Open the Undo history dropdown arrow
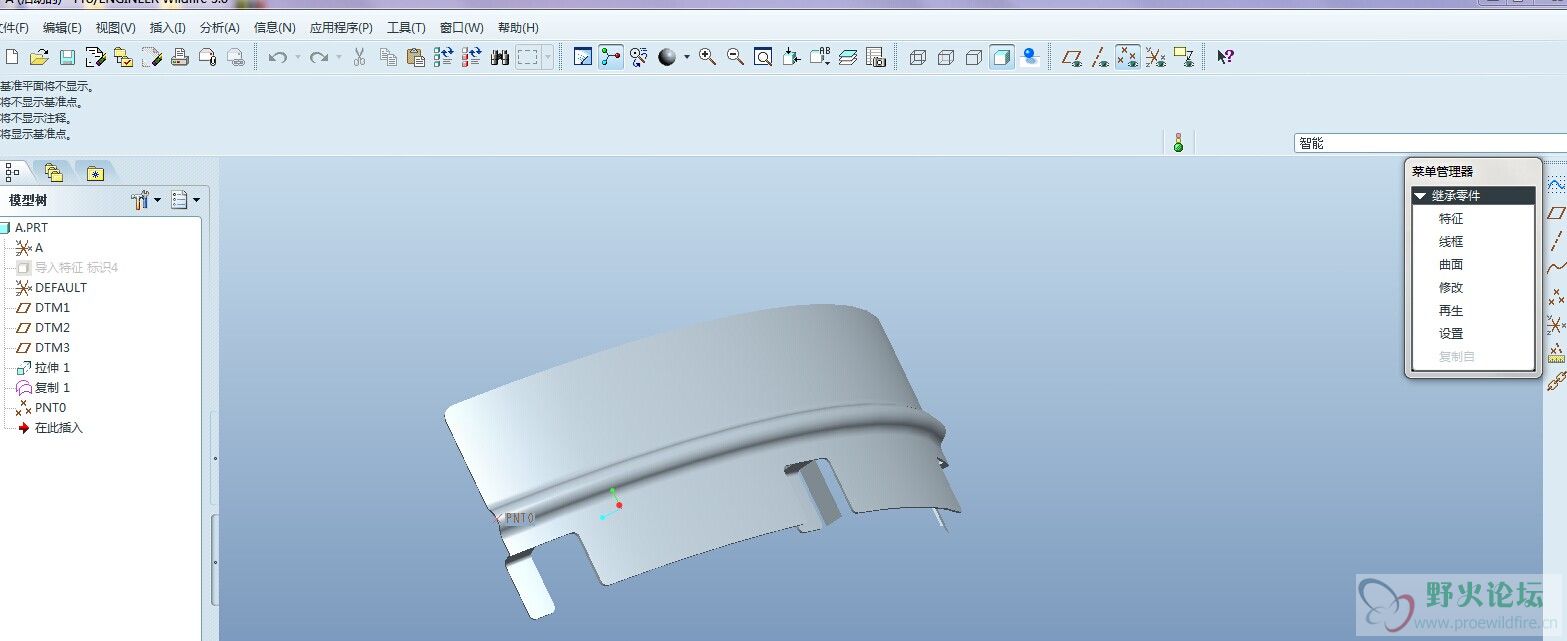1567x641 pixels. (x=297, y=57)
